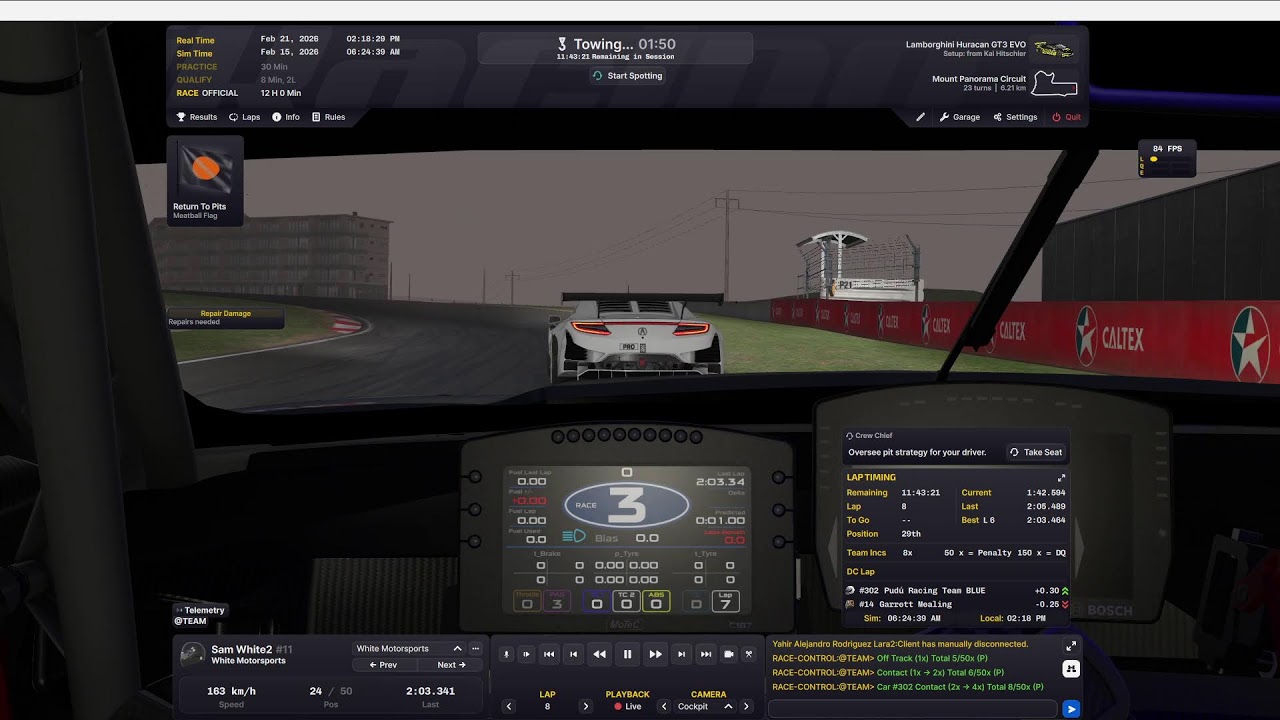Click the '#14 Garrett Mealing' row
Viewport: 1280px width, 720px height.
pos(957,604)
